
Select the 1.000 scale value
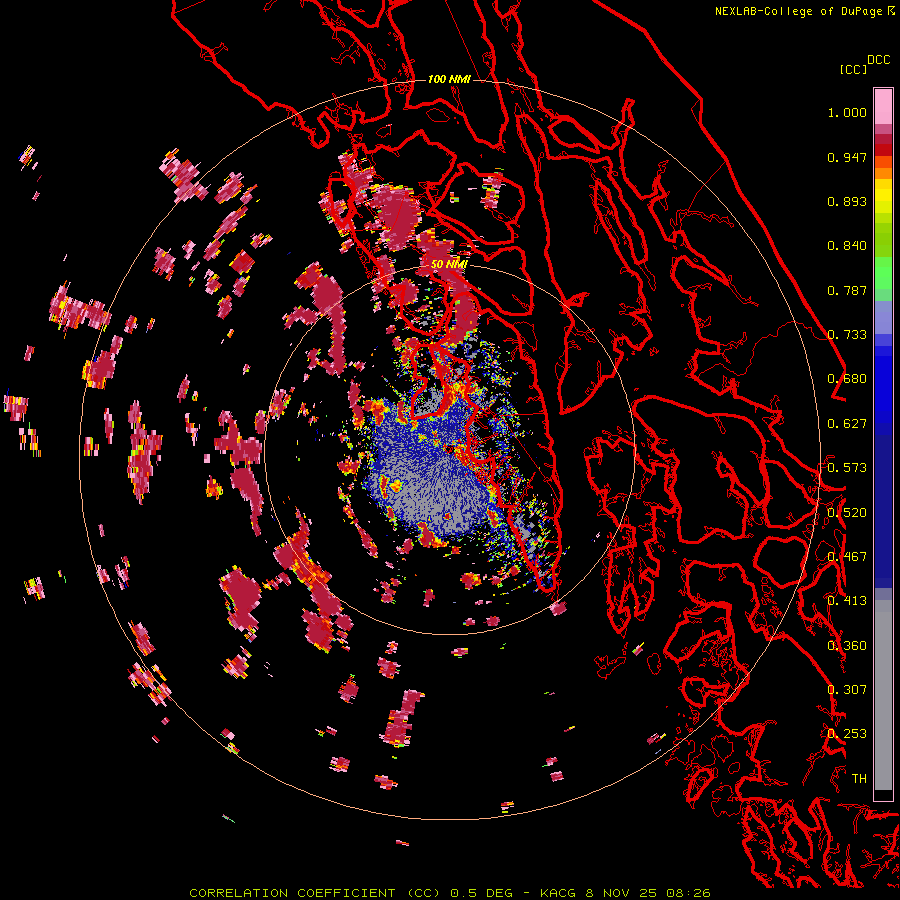[x=847, y=112]
